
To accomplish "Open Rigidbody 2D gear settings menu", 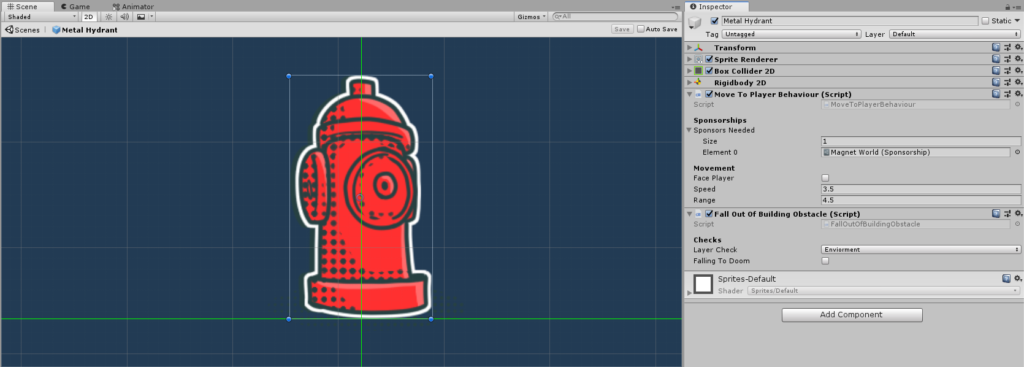I will point(1017,83).
